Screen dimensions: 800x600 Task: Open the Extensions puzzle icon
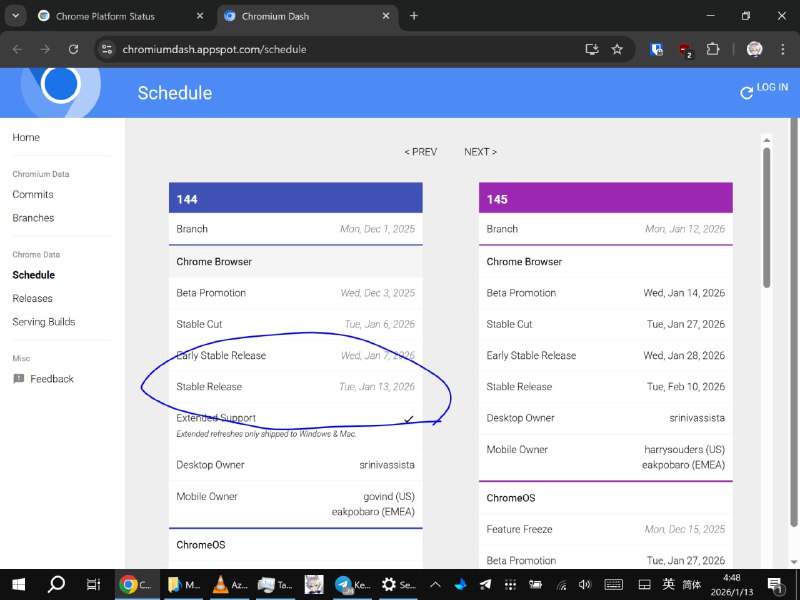(x=713, y=49)
